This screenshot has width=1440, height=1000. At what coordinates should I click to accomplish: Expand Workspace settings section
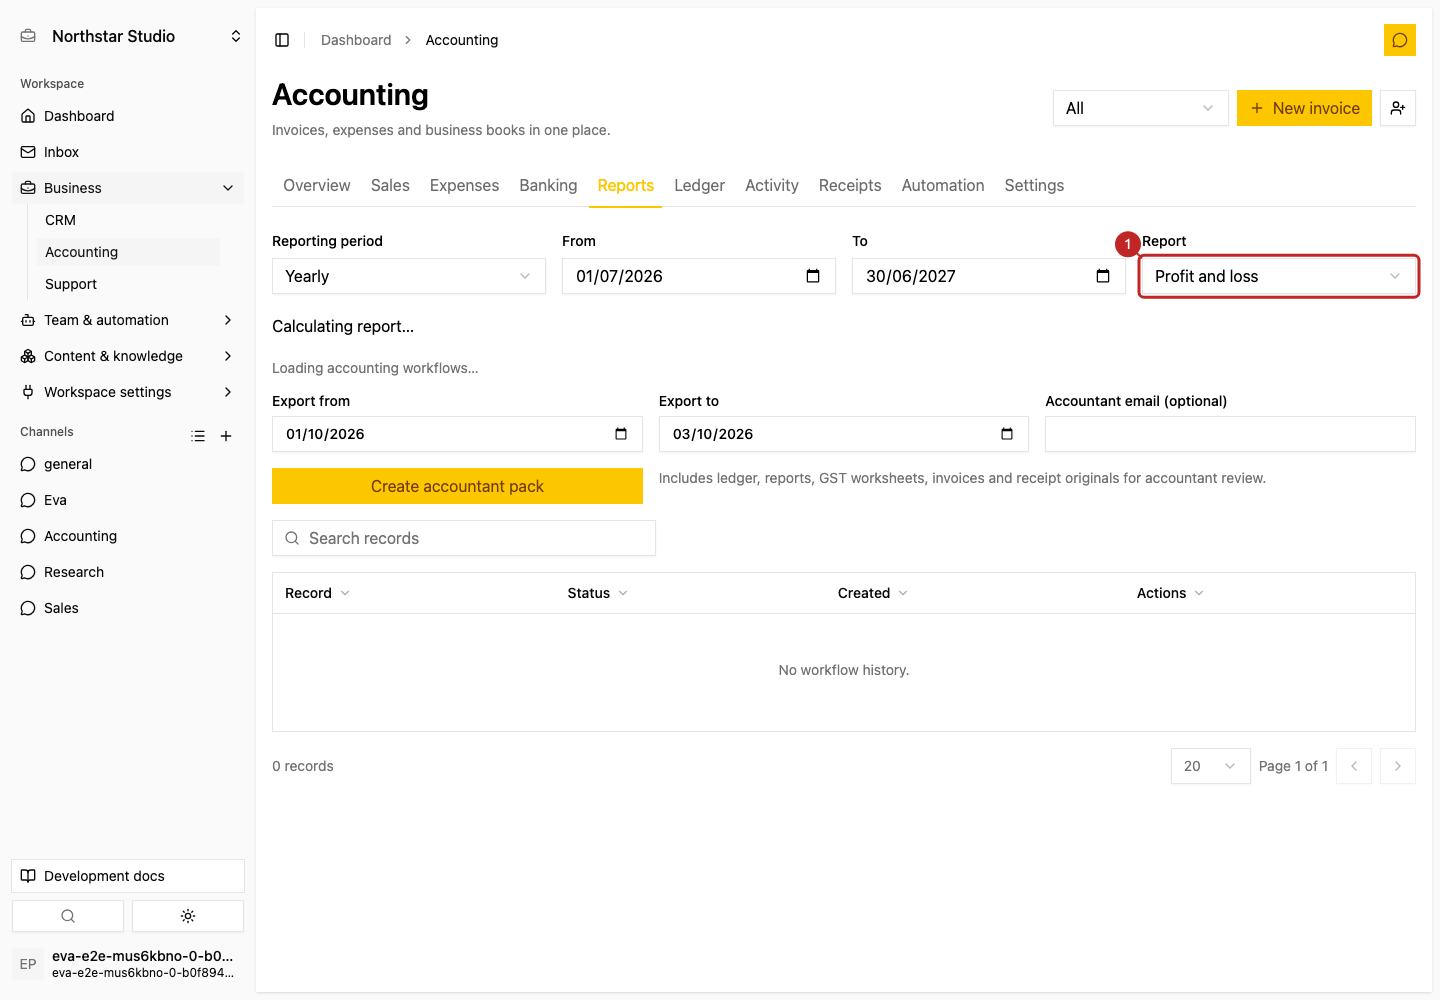128,392
